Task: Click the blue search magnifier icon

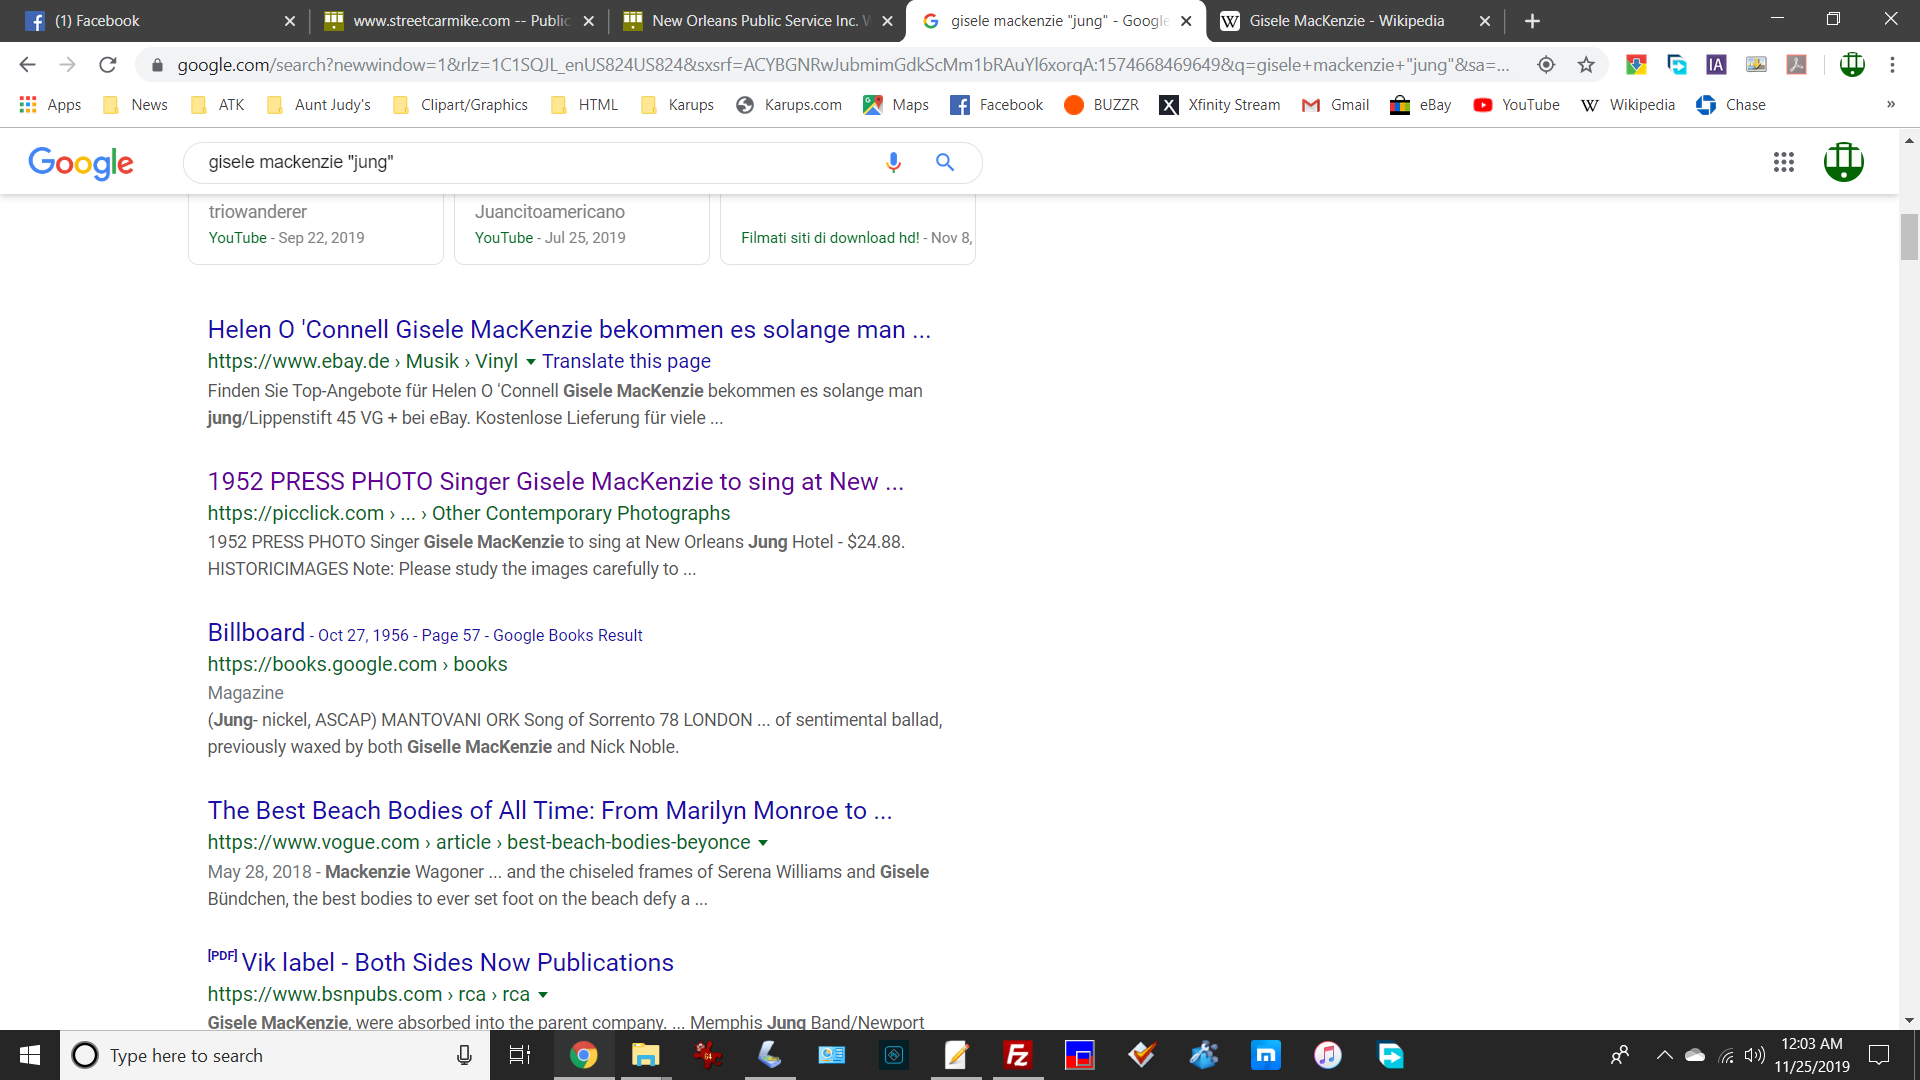Action: tap(944, 162)
